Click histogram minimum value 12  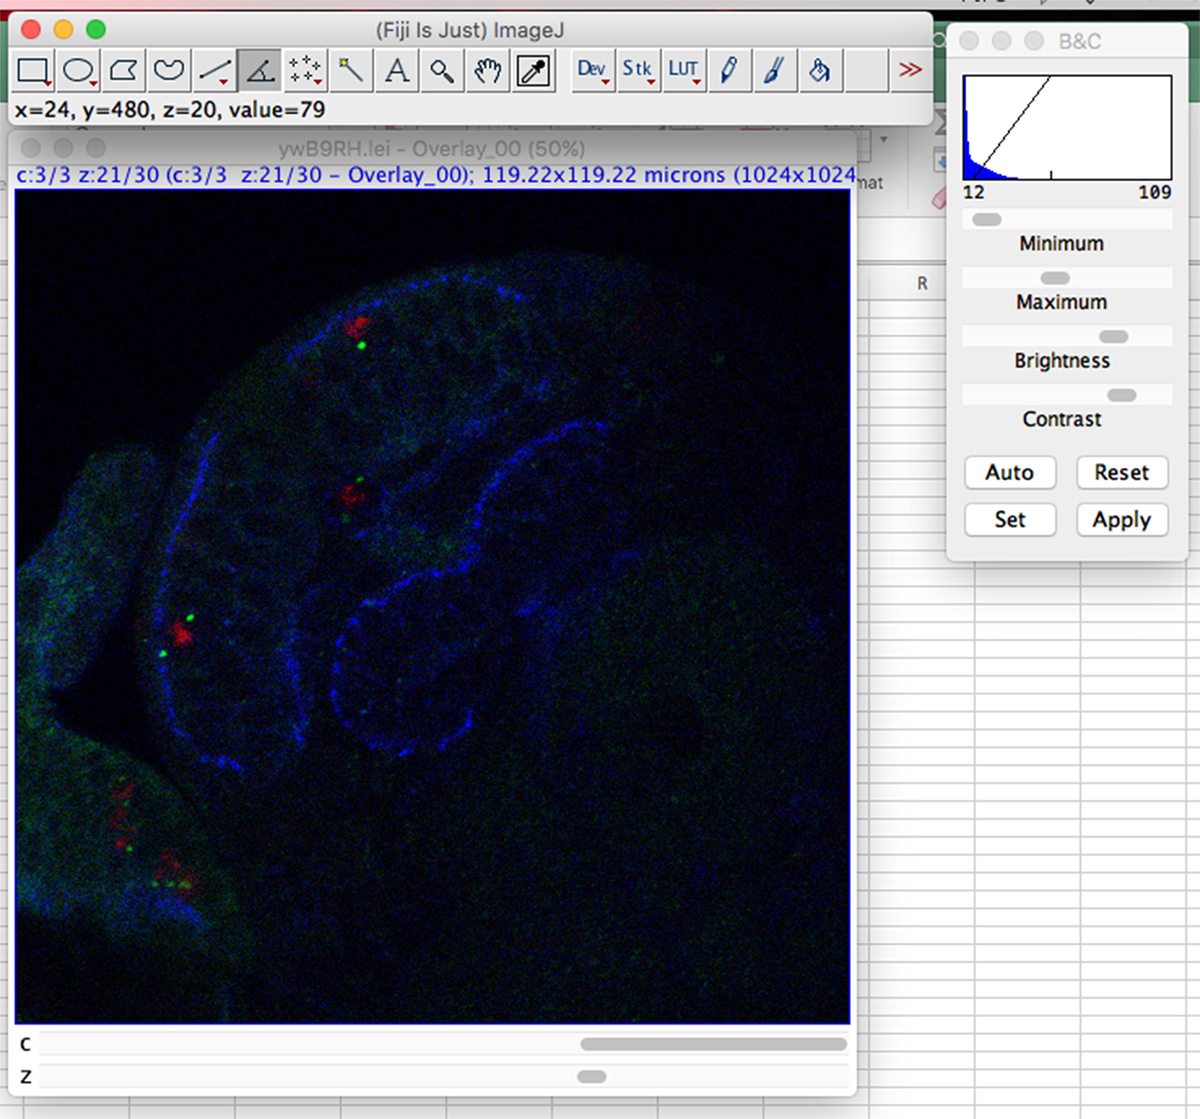click(974, 192)
